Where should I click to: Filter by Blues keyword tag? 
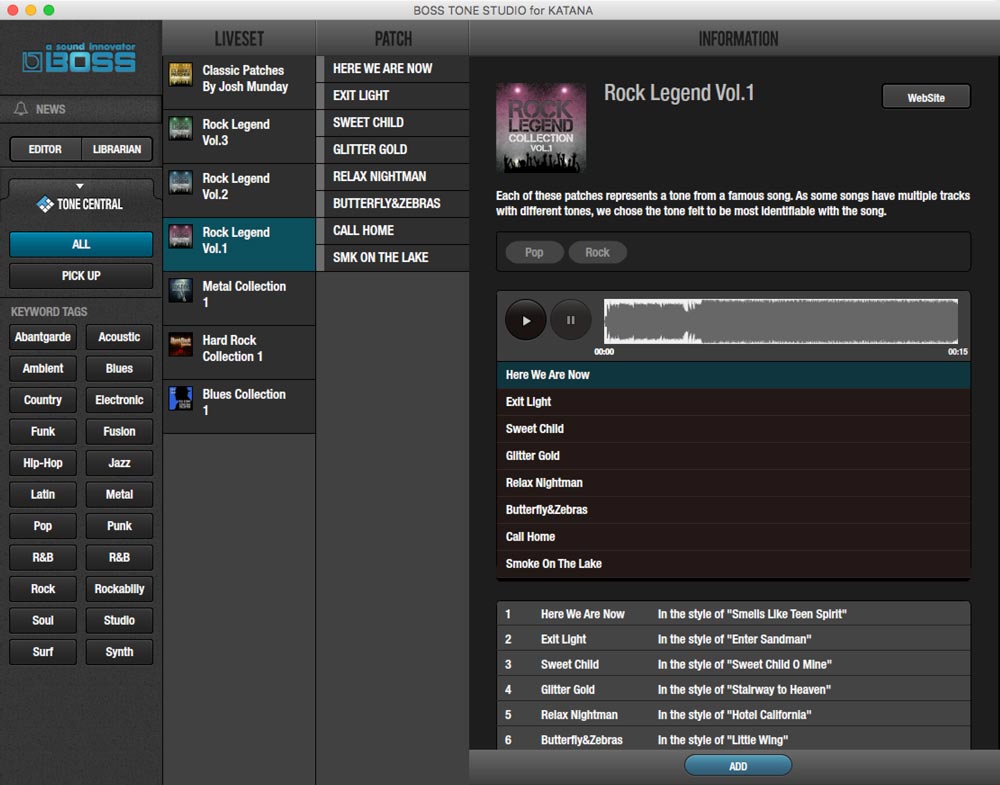[x=119, y=369]
